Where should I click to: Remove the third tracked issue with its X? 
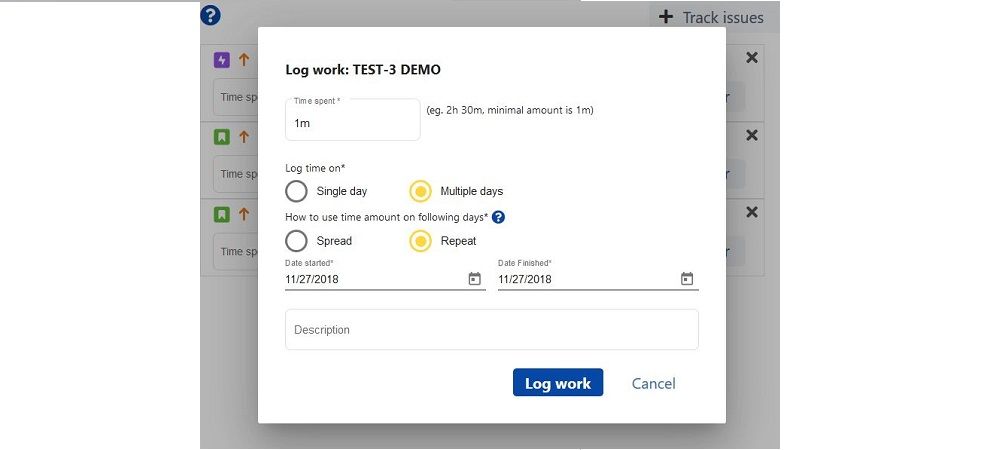[752, 212]
